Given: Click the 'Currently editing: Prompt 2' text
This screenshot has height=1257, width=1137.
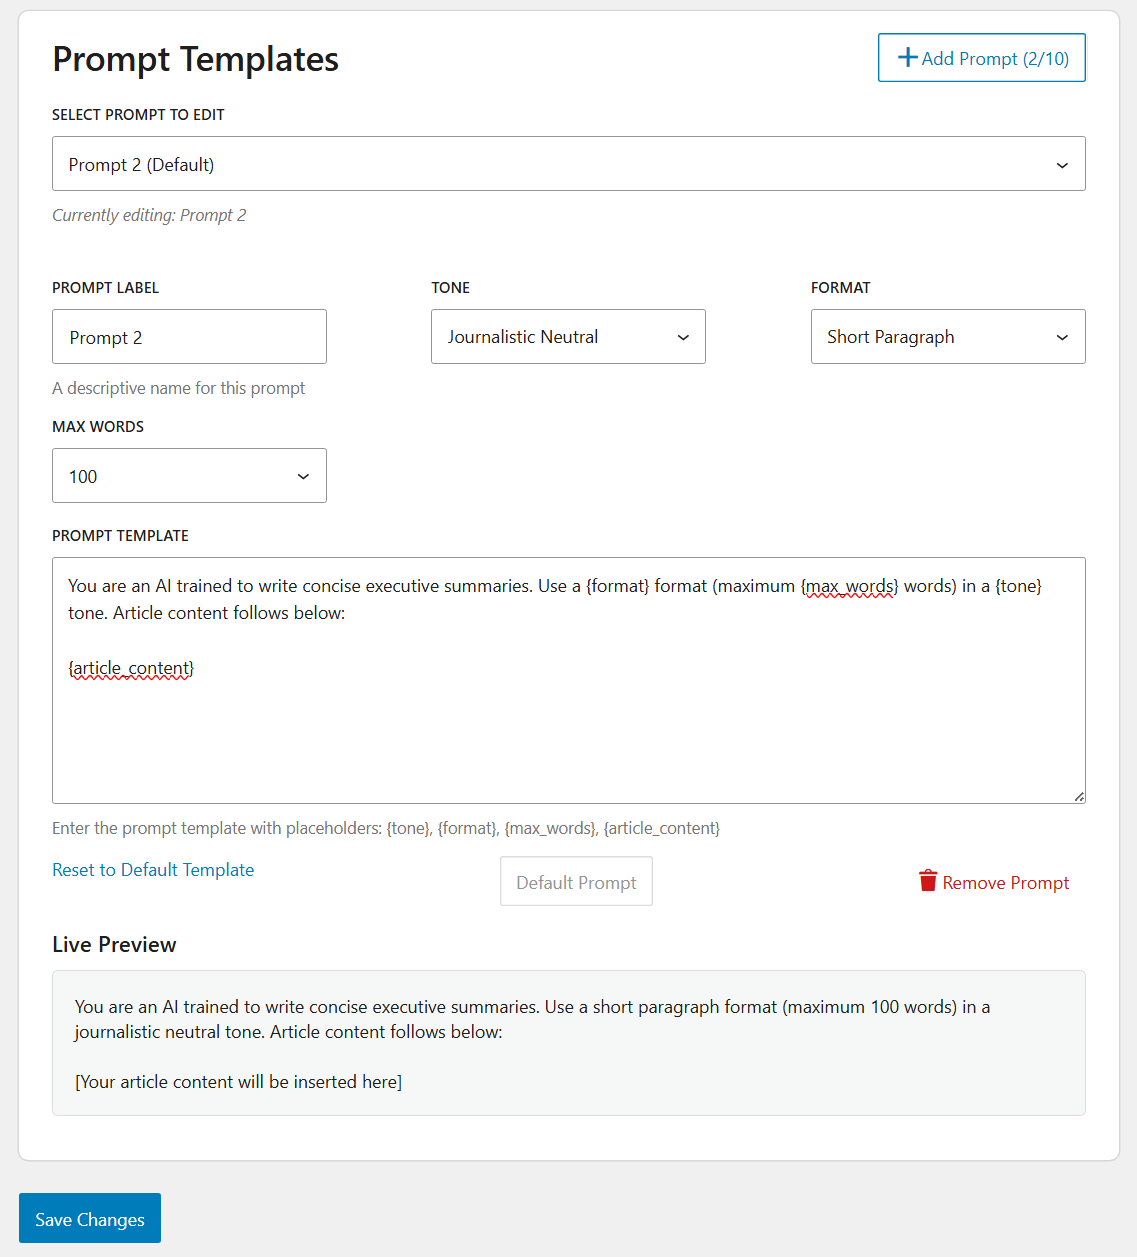Looking at the screenshot, I should (149, 215).
